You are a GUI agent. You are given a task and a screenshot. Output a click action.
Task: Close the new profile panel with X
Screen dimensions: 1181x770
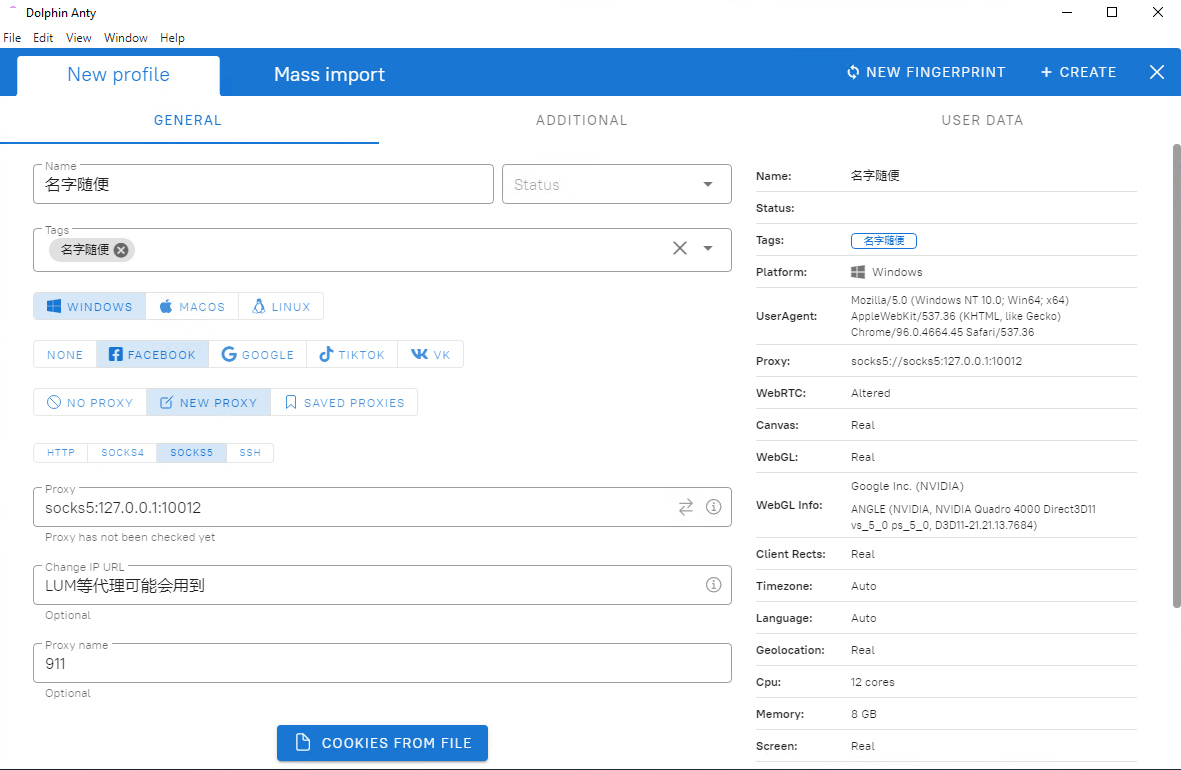pos(1157,72)
